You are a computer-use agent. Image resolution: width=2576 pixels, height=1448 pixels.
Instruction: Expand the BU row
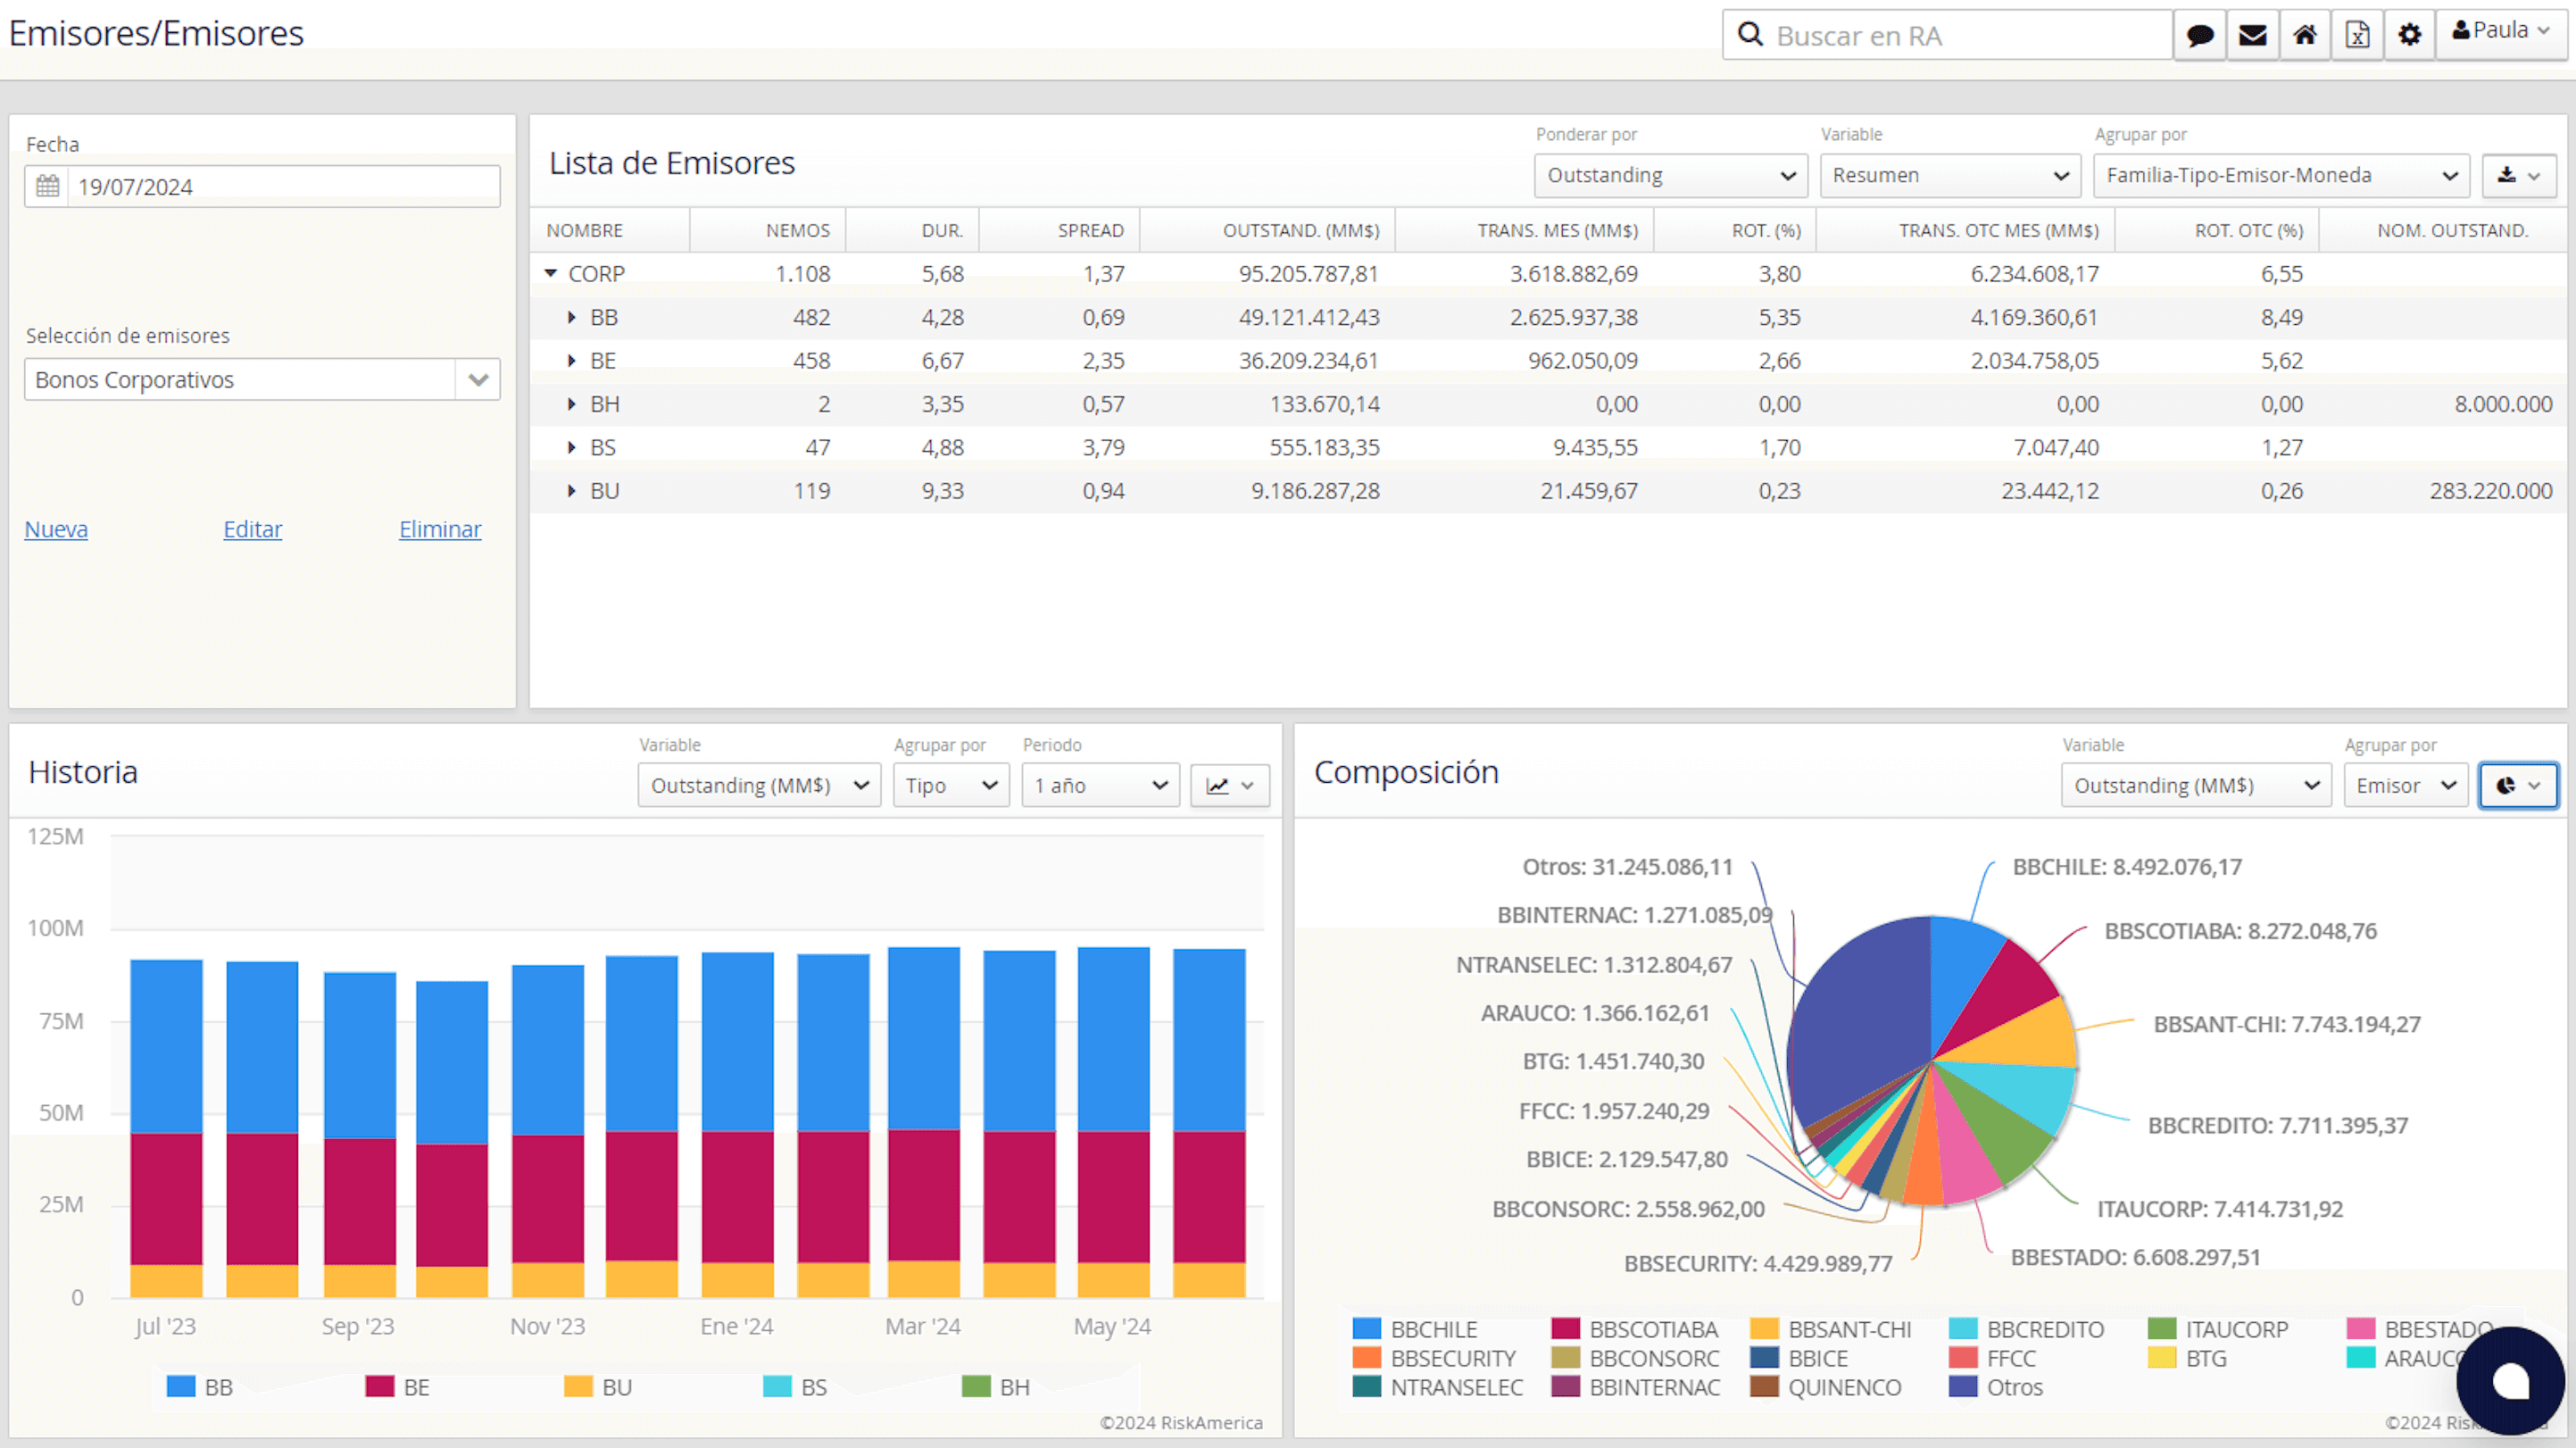[x=572, y=490]
